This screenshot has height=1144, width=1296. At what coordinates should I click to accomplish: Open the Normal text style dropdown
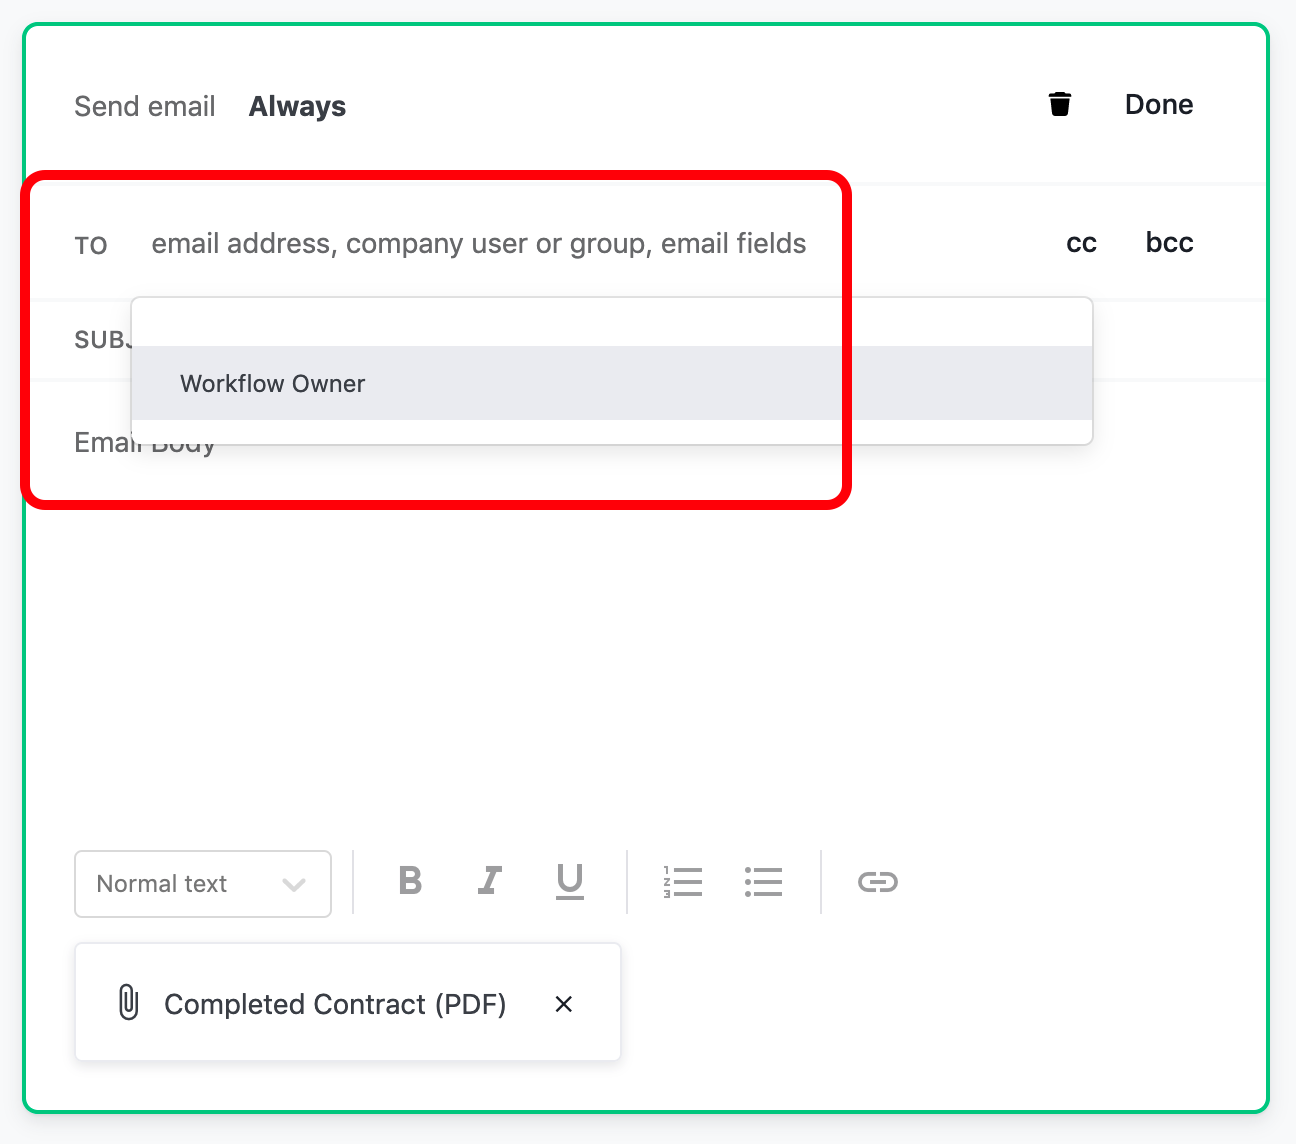tap(202, 884)
